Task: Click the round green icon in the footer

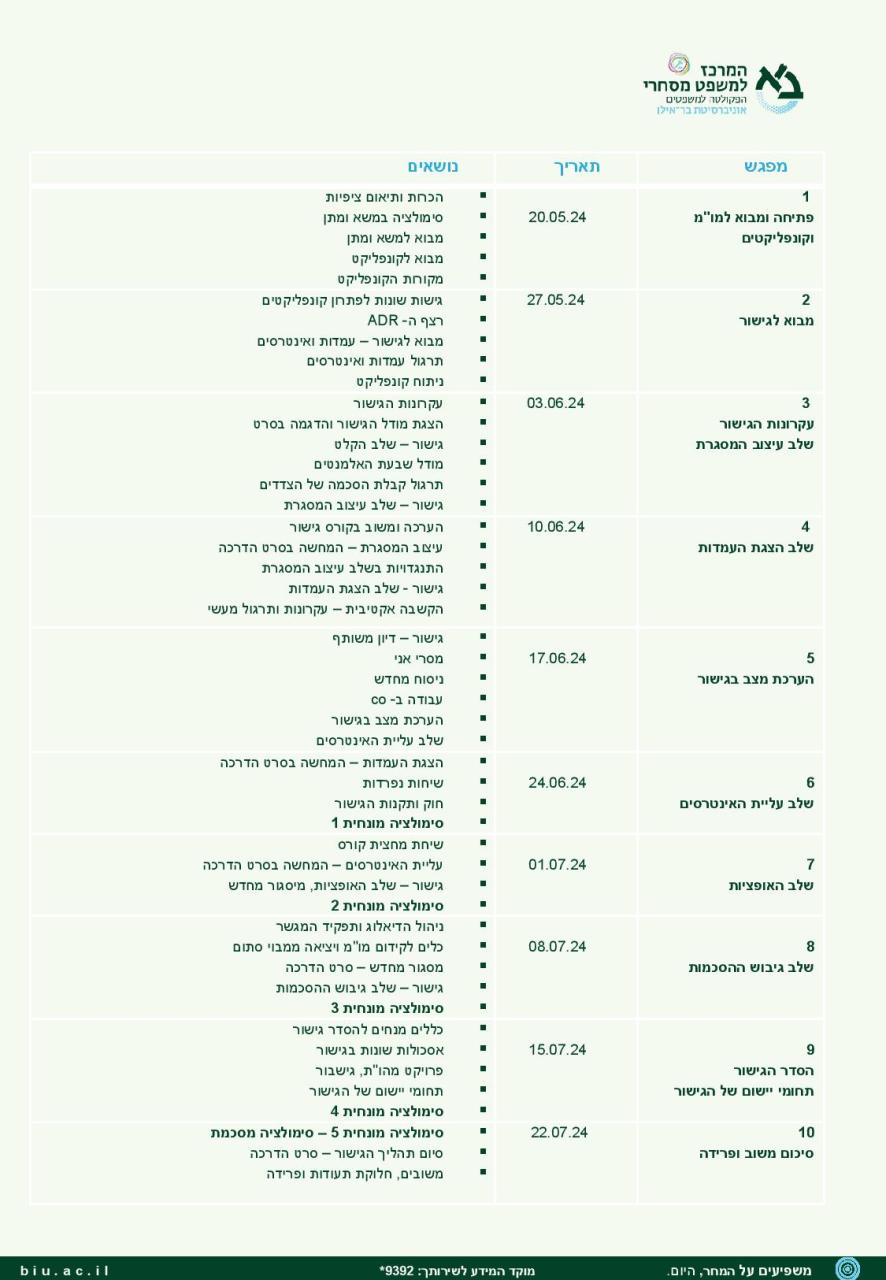Action: [847, 1269]
